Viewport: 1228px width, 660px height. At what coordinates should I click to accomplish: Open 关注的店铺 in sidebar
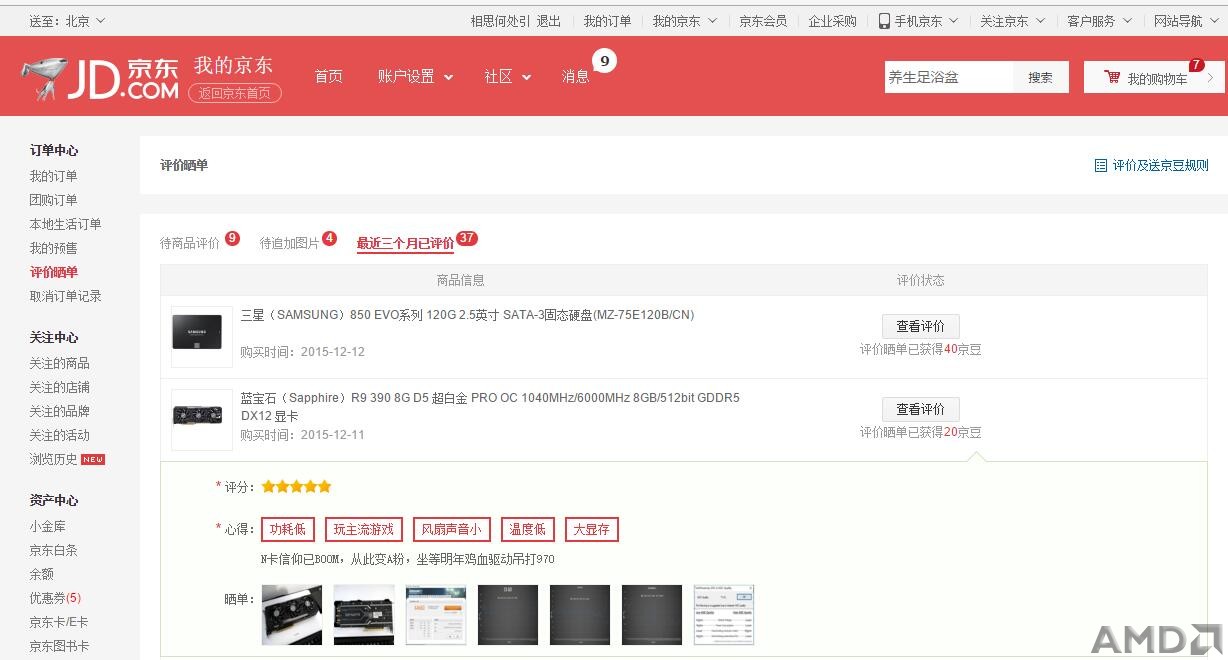pyautogui.click(x=59, y=387)
